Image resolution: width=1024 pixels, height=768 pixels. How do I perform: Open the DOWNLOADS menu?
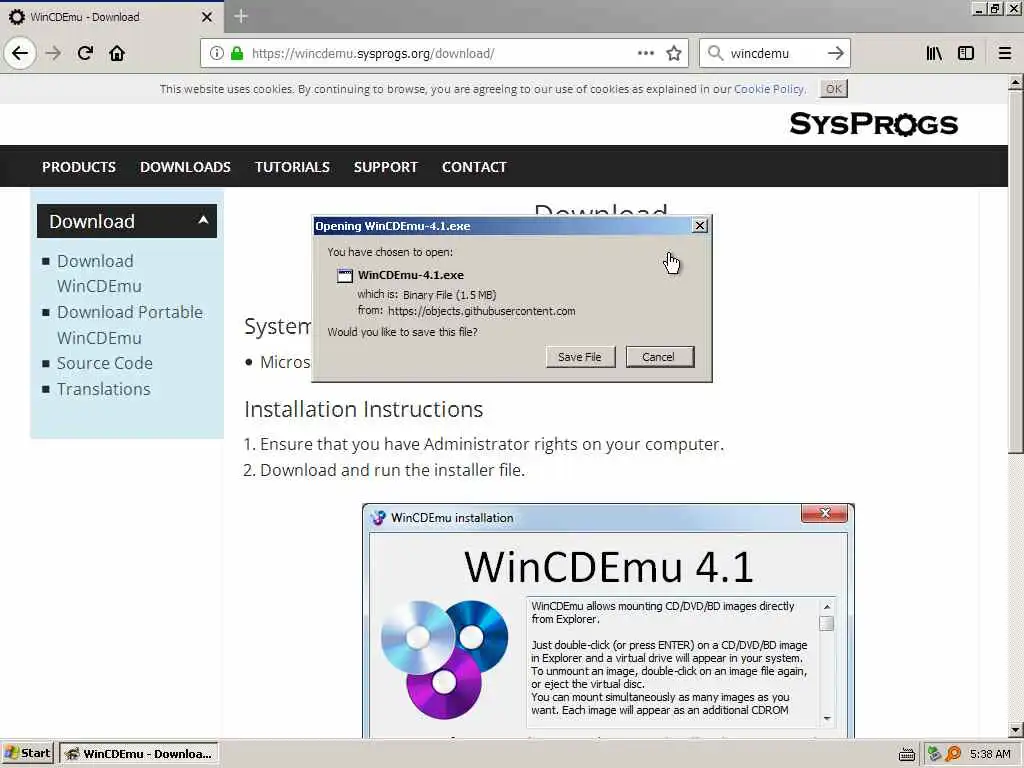[185, 167]
